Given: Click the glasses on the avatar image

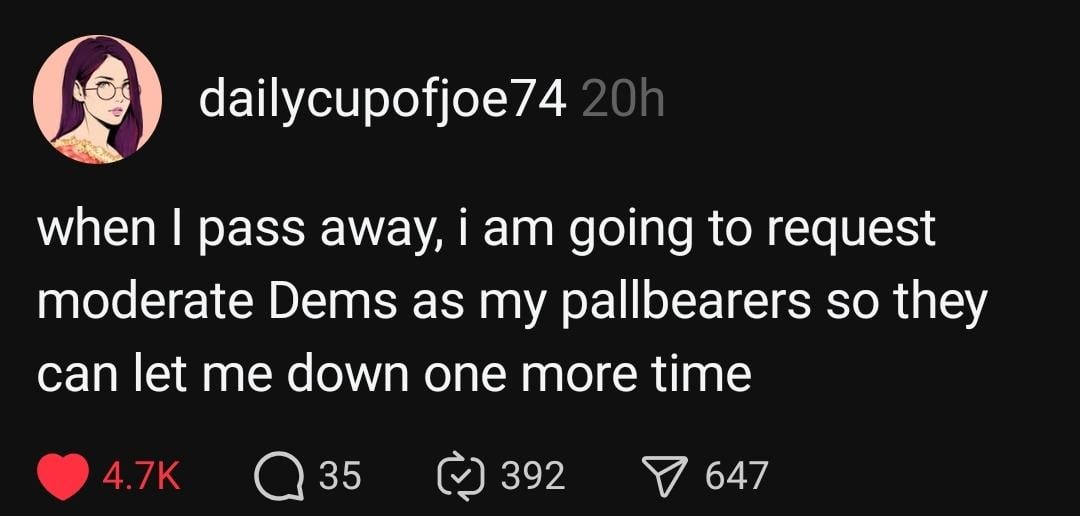Looking at the screenshot, I should point(108,90).
